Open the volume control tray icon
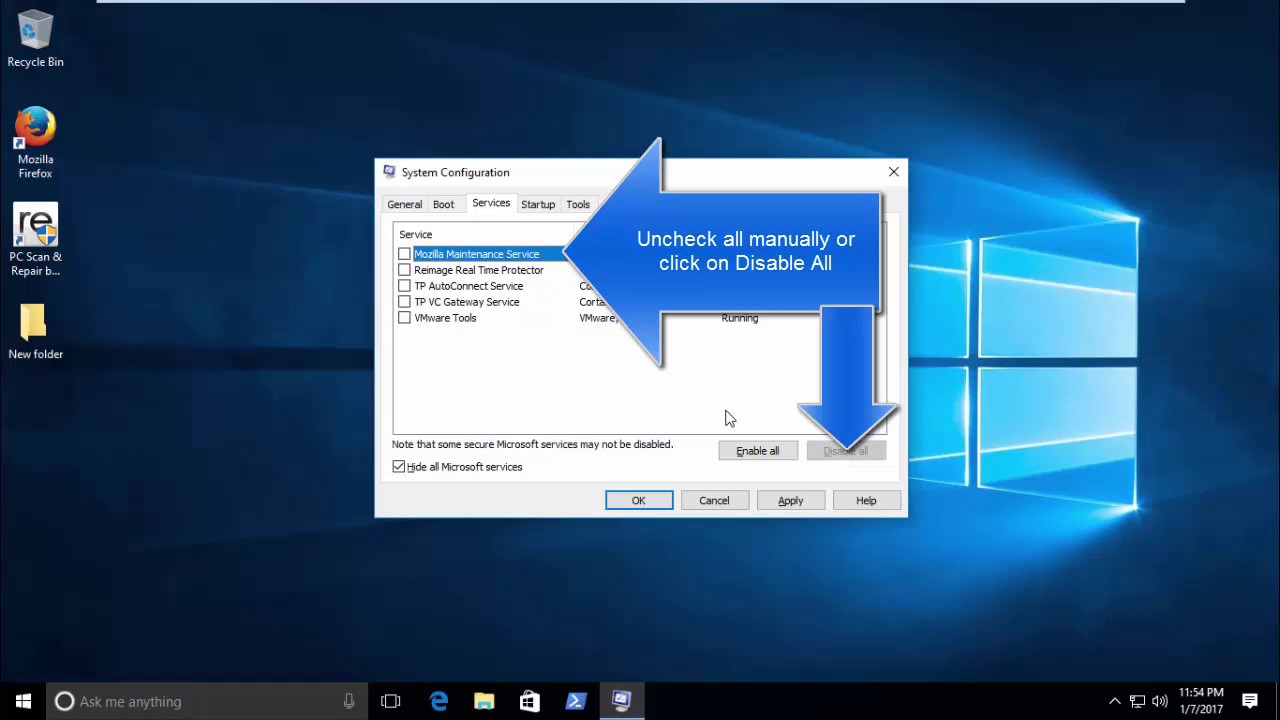The image size is (1280, 720). click(1160, 701)
